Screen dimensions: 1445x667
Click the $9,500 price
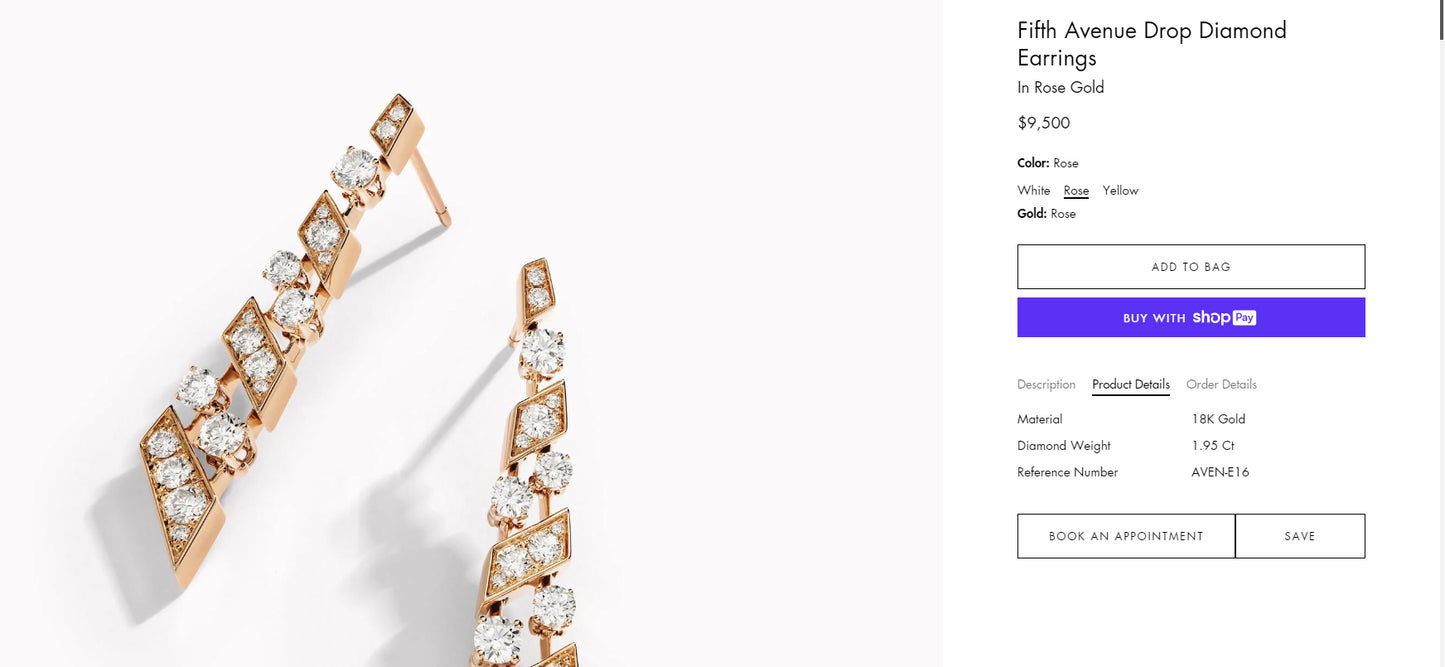click(1043, 123)
